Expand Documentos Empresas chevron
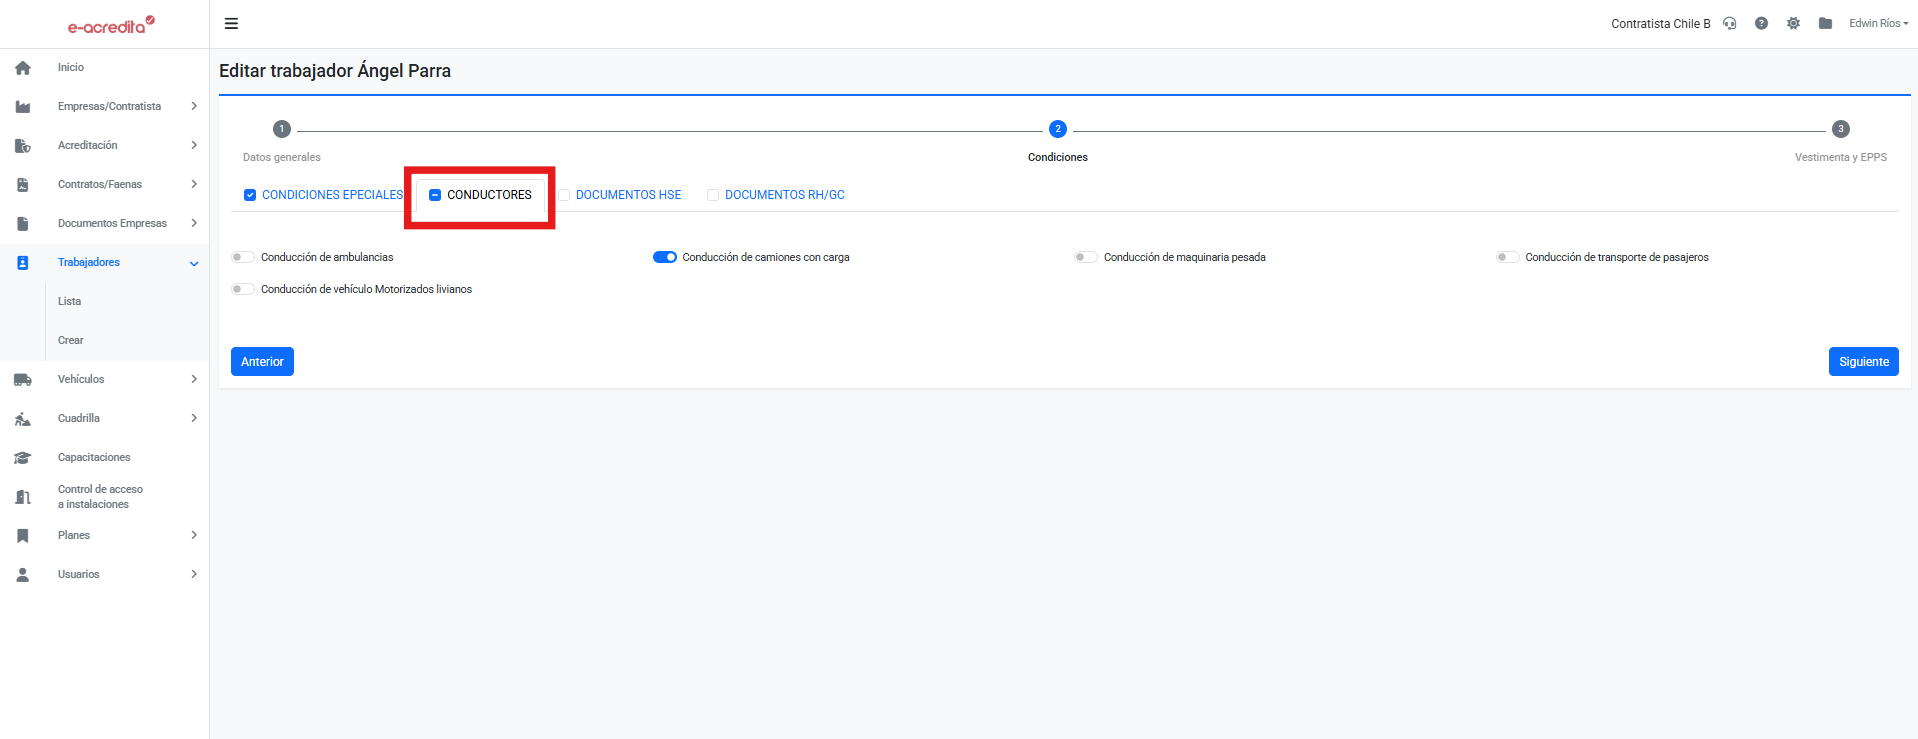This screenshot has height=739, width=1918. tap(194, 223)
